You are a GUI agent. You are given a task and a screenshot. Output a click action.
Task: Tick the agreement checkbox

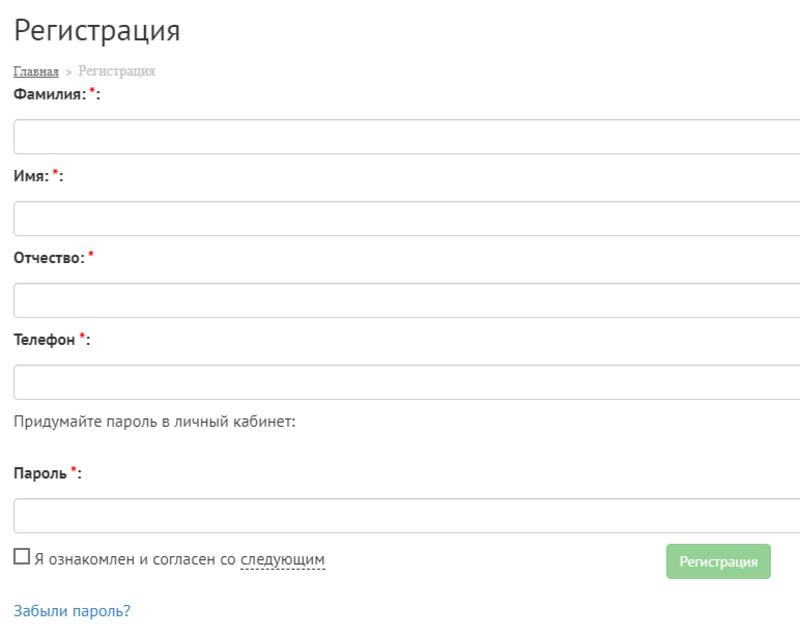point(22,557)
